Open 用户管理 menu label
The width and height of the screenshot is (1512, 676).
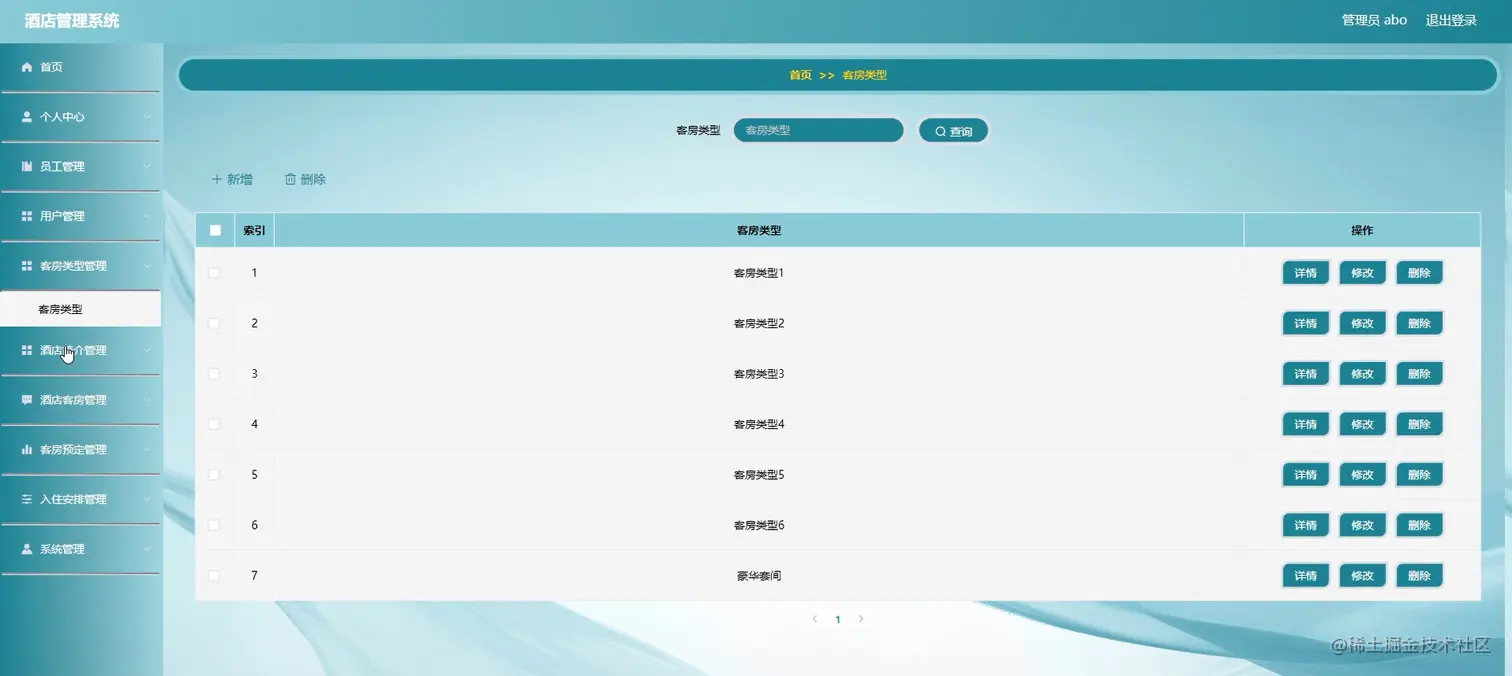[x=62, y=216]
